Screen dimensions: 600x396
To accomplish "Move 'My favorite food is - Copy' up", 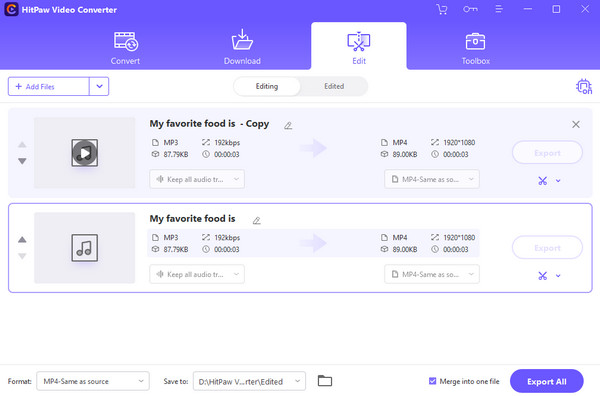I will click(x=22, y=145).
